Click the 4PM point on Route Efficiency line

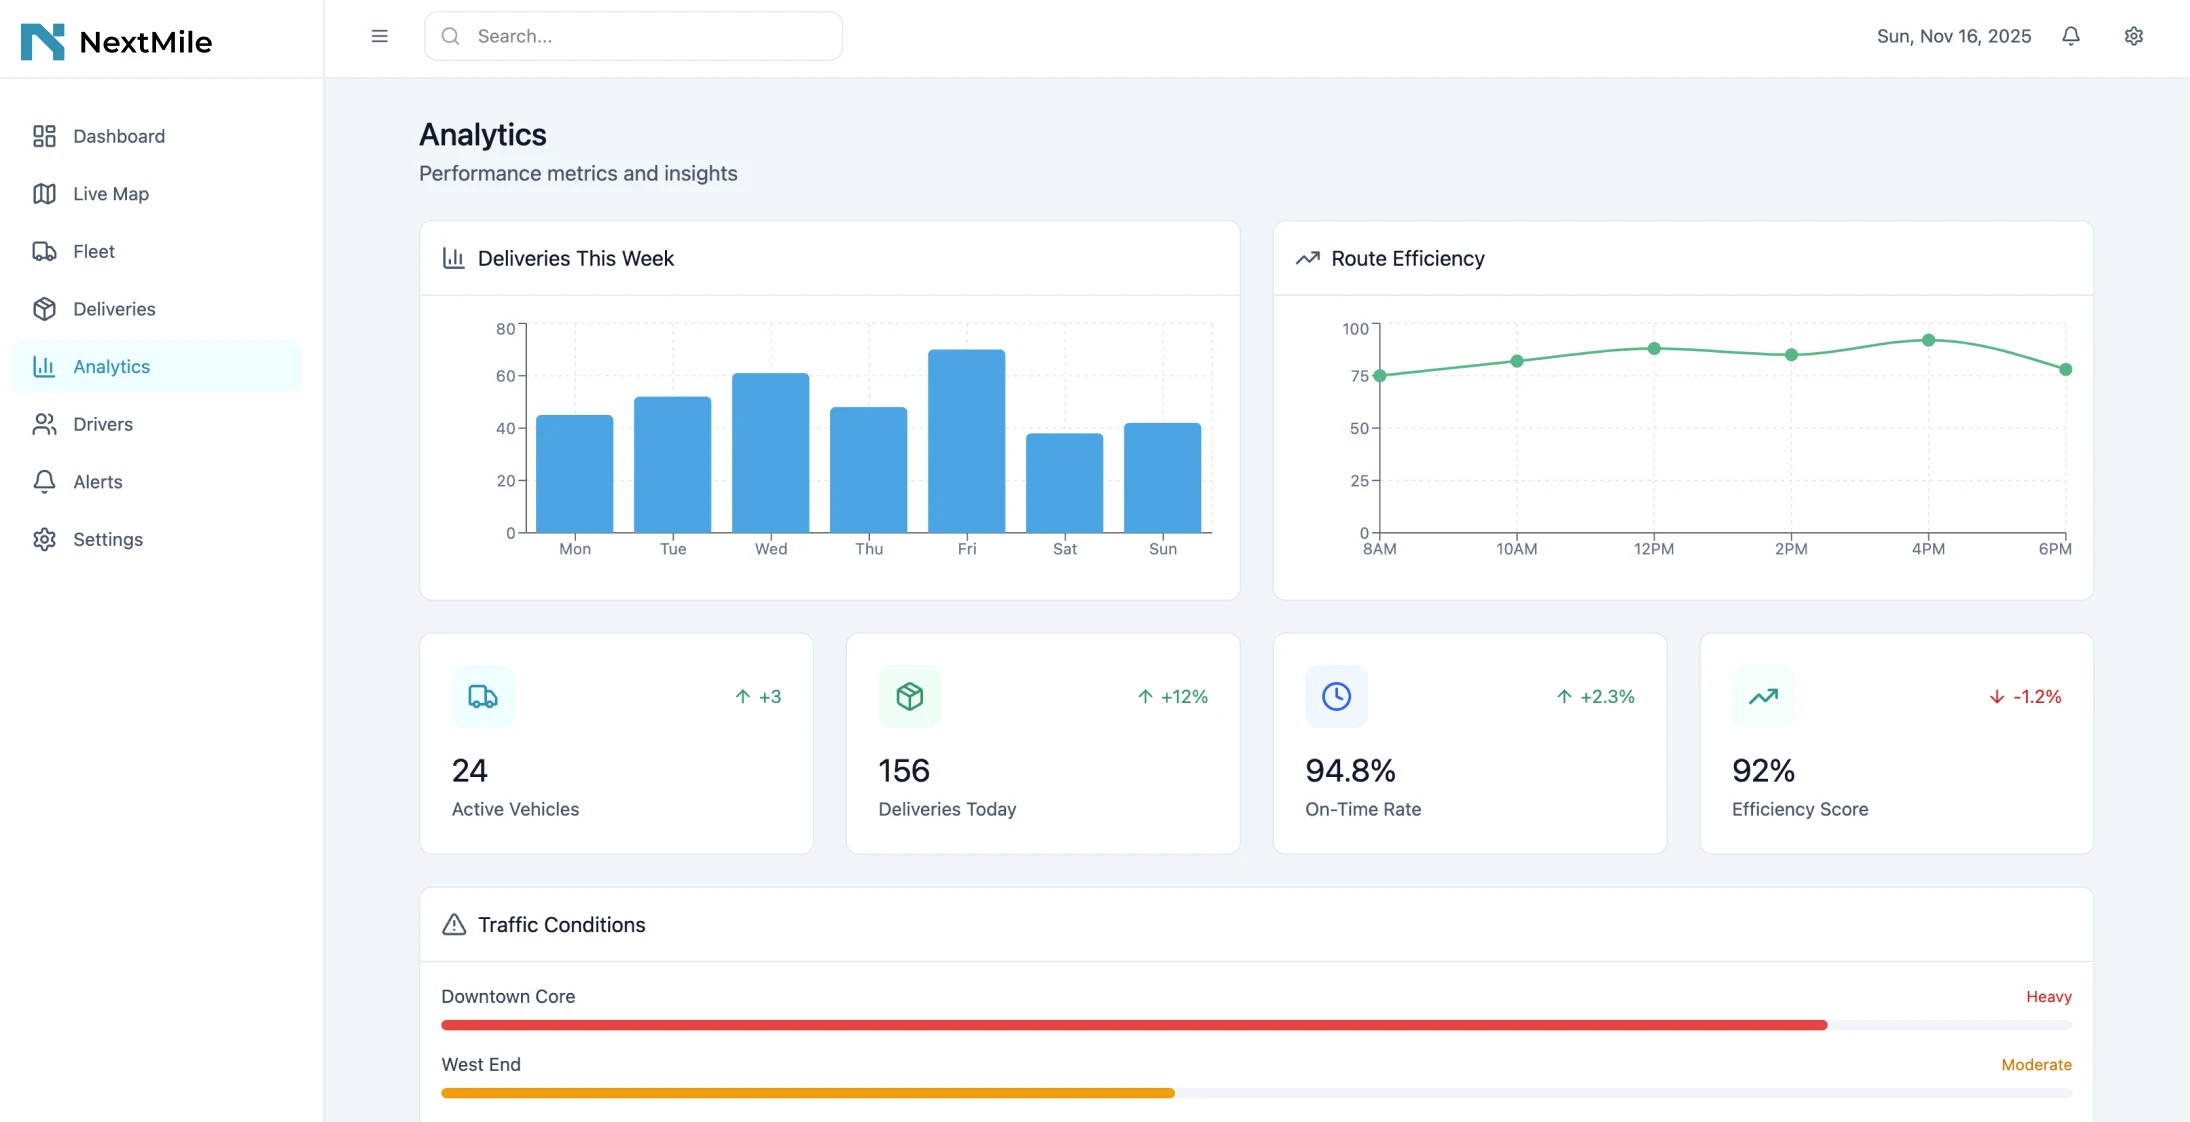(1928, 340)
